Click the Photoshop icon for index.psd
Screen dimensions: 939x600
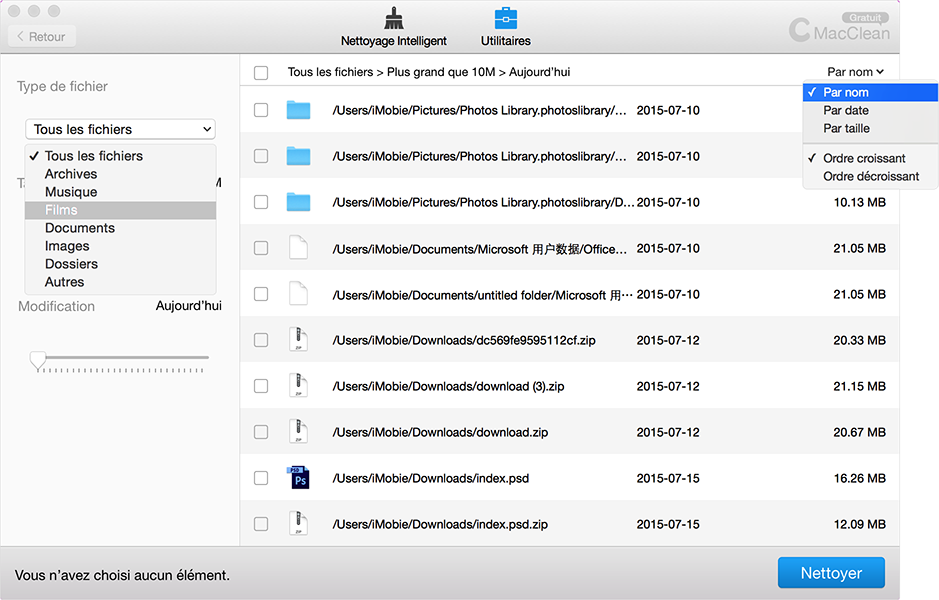(298, 478)
